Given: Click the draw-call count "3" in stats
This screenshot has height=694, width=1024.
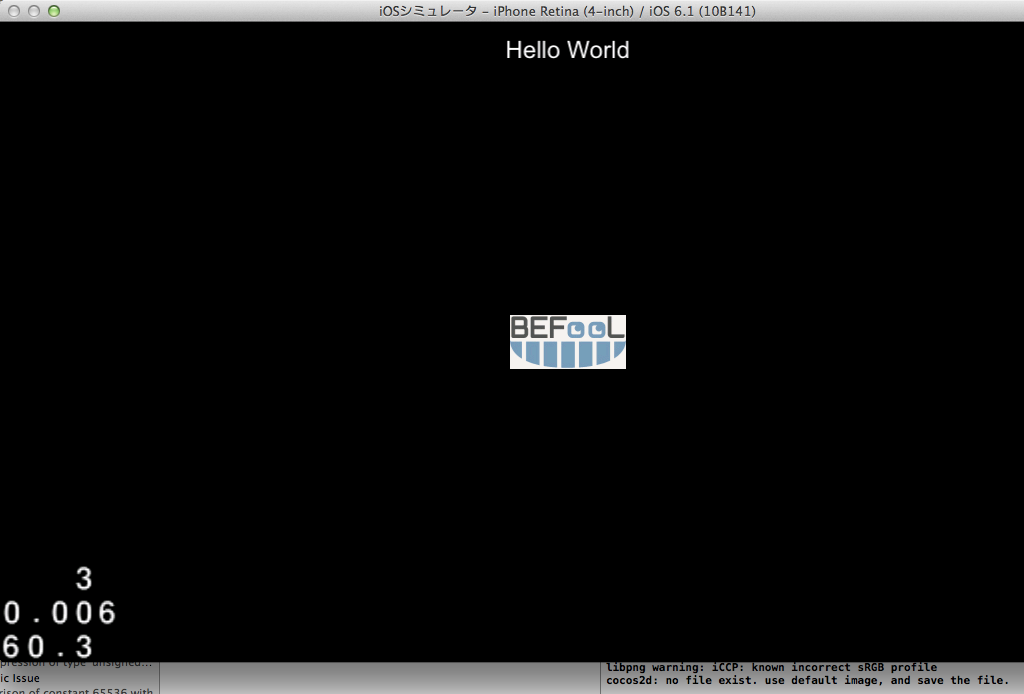Looking at the screenshot, I should [84, 578].
